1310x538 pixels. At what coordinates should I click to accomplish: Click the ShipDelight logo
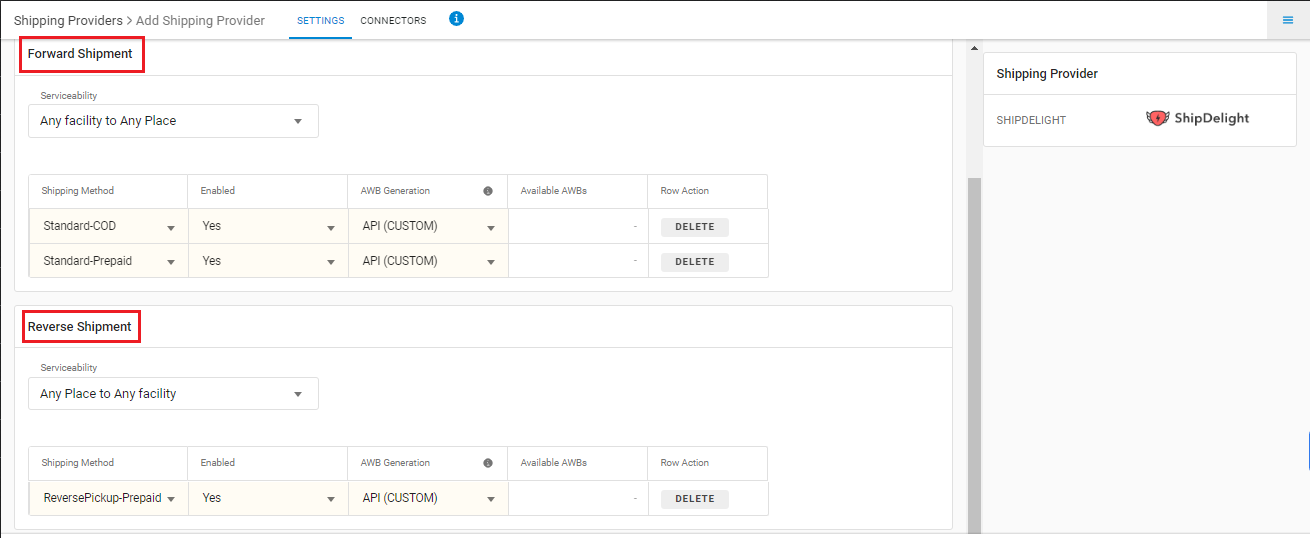1198,118
